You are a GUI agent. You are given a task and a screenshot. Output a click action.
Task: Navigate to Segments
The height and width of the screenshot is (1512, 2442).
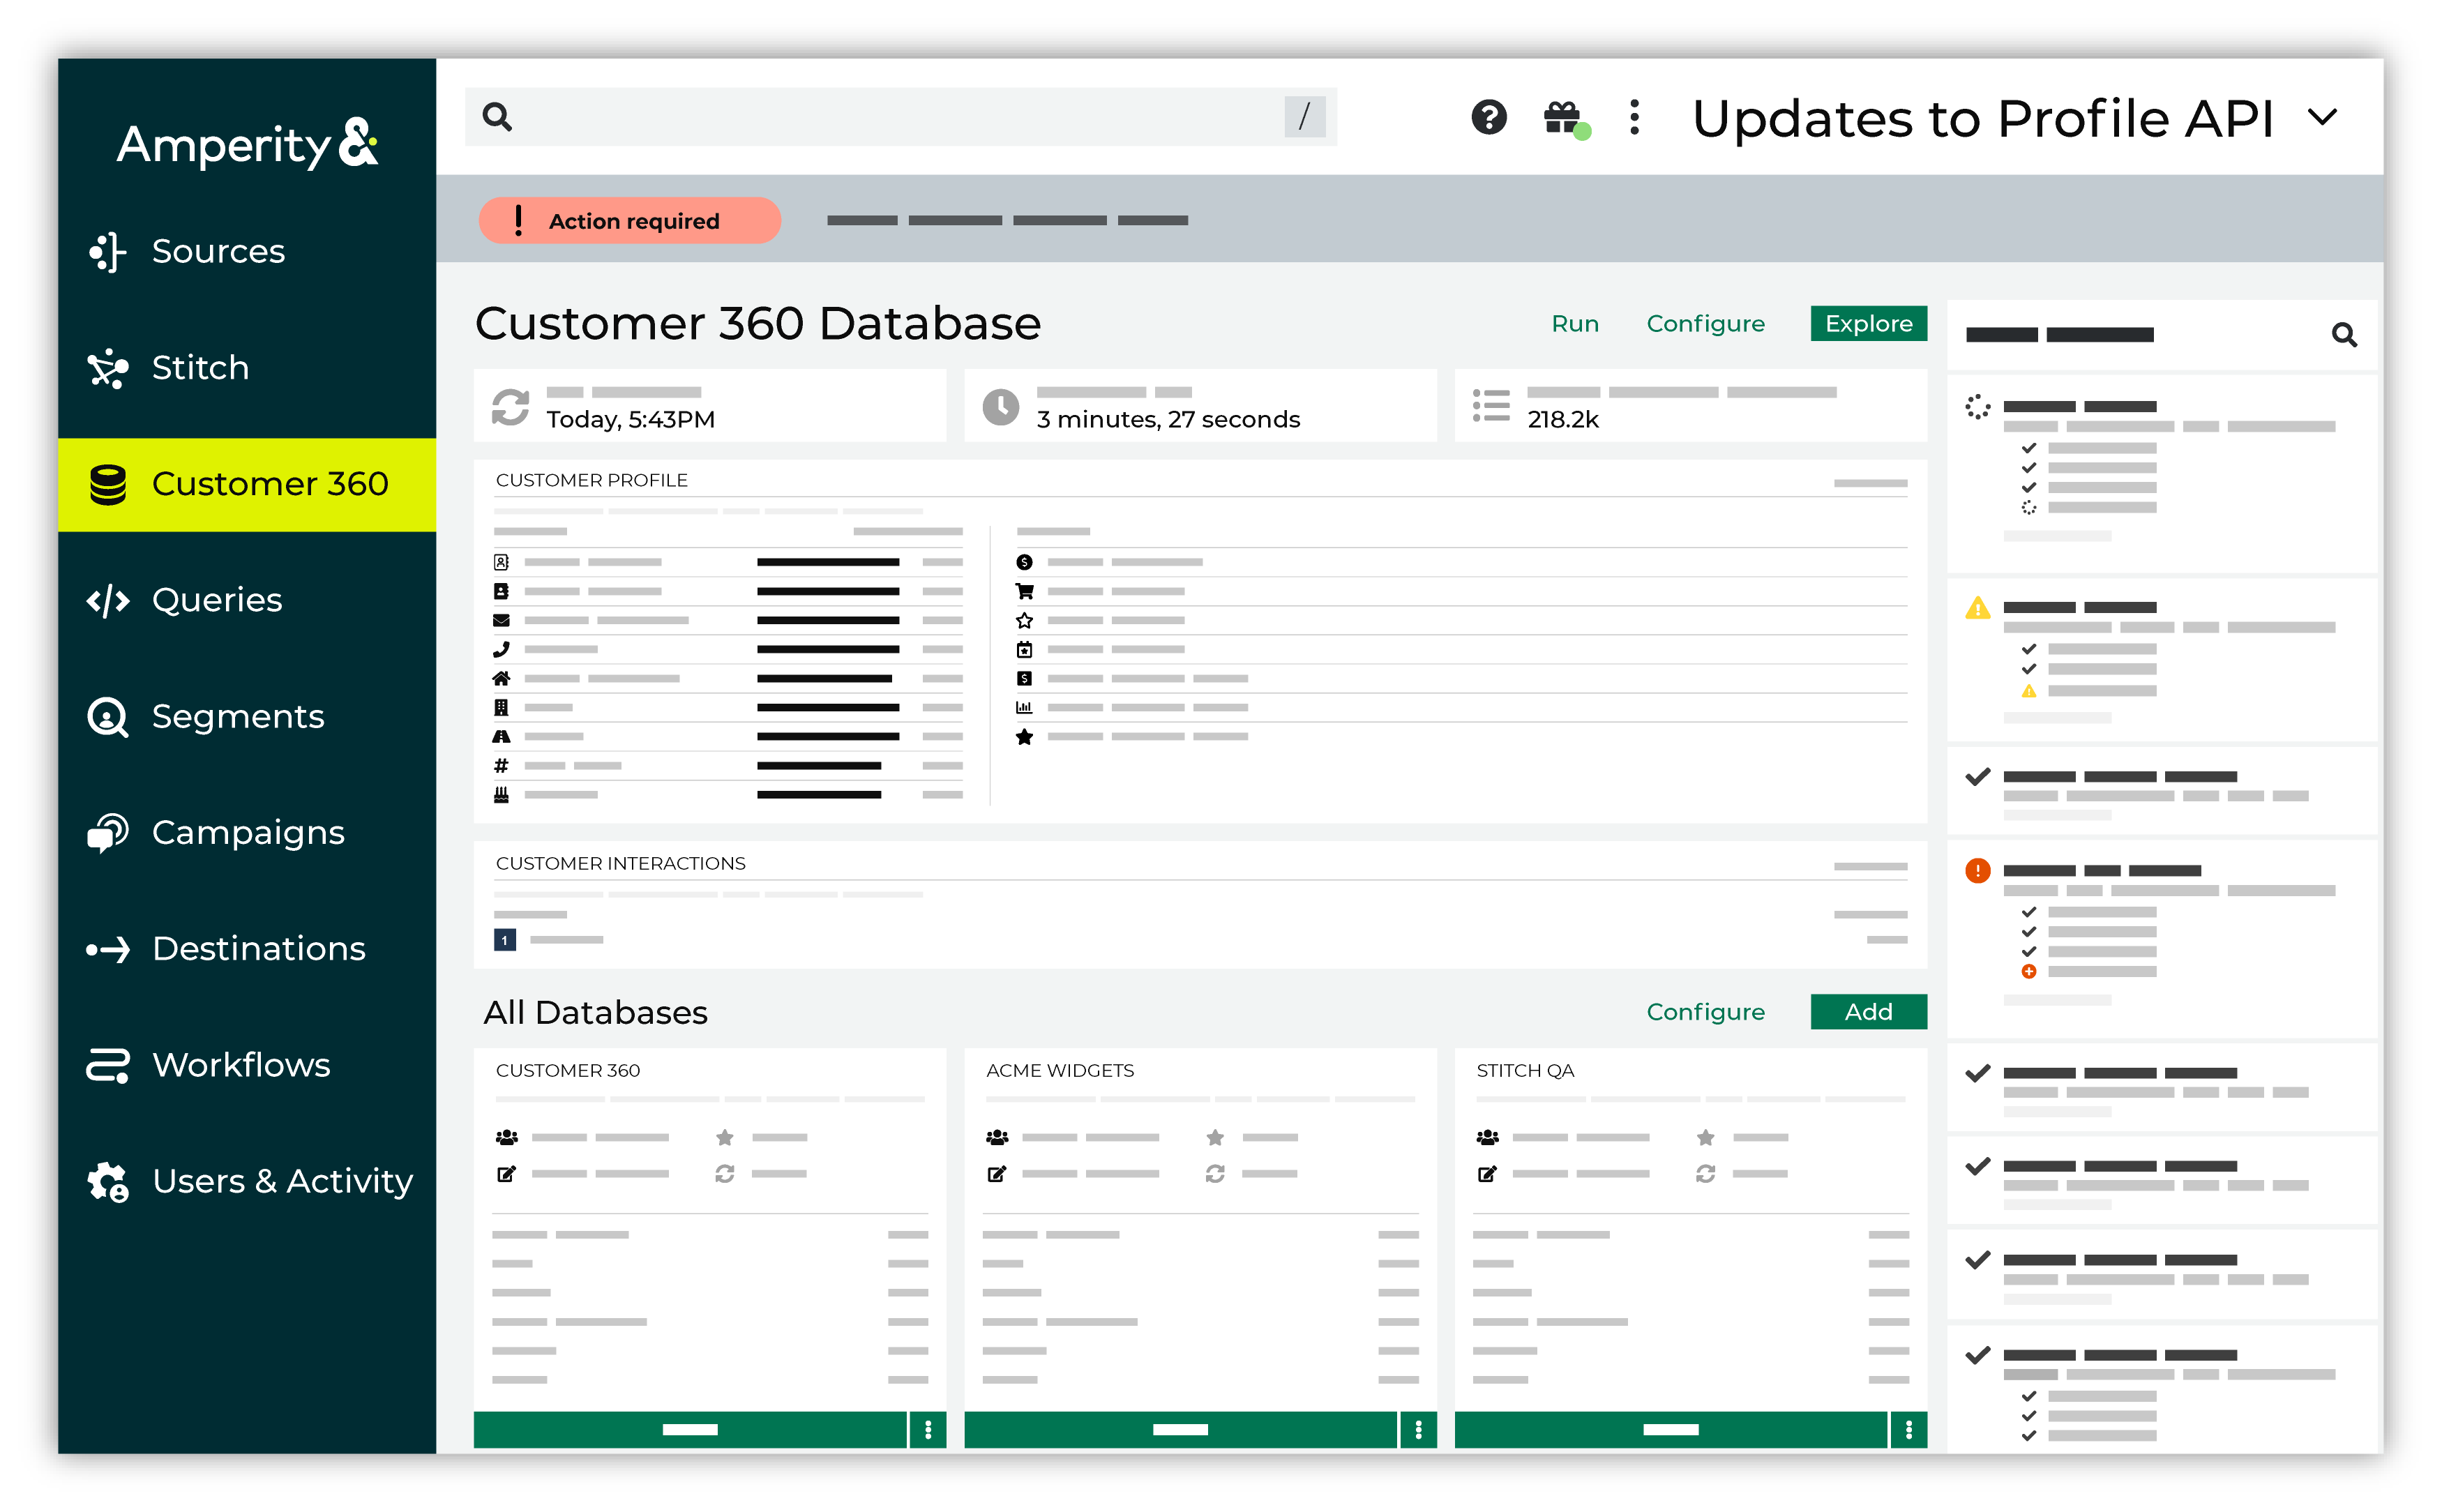(246, 716)
